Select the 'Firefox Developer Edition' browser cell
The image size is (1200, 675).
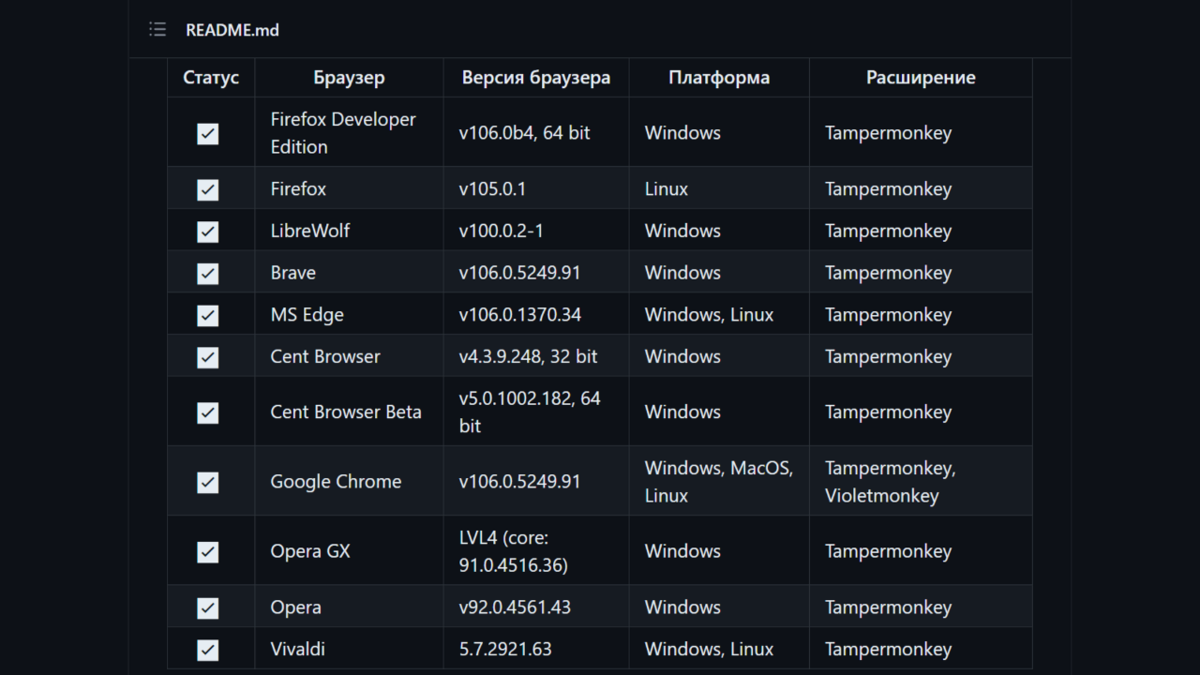coord(349,132)
